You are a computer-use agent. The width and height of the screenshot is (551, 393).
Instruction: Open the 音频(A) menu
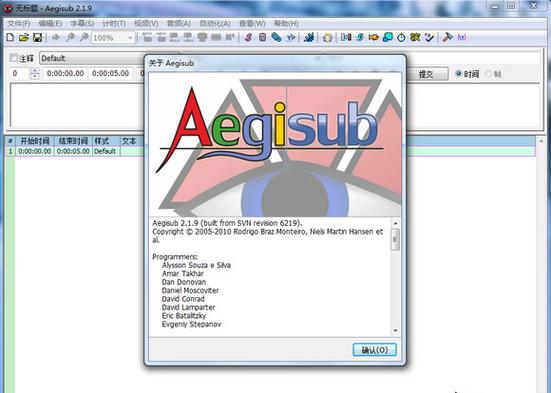[179, 24]
